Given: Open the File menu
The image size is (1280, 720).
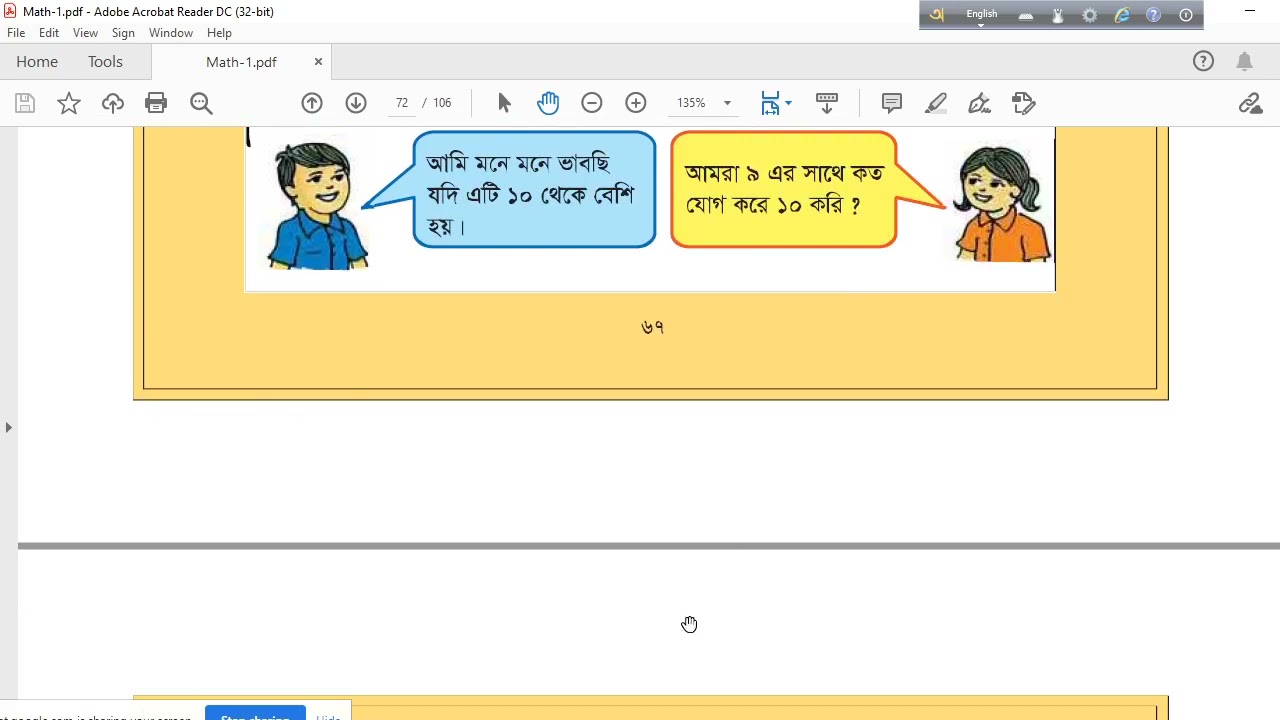Looking at the screenshot, I should point(16,33).
